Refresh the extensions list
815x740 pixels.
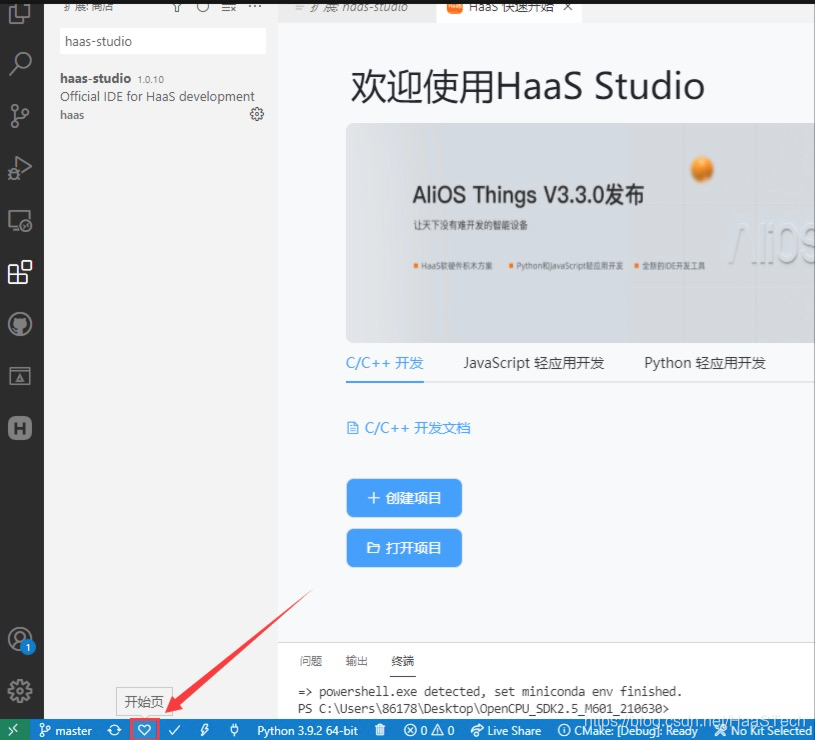(x=203, y=7)
